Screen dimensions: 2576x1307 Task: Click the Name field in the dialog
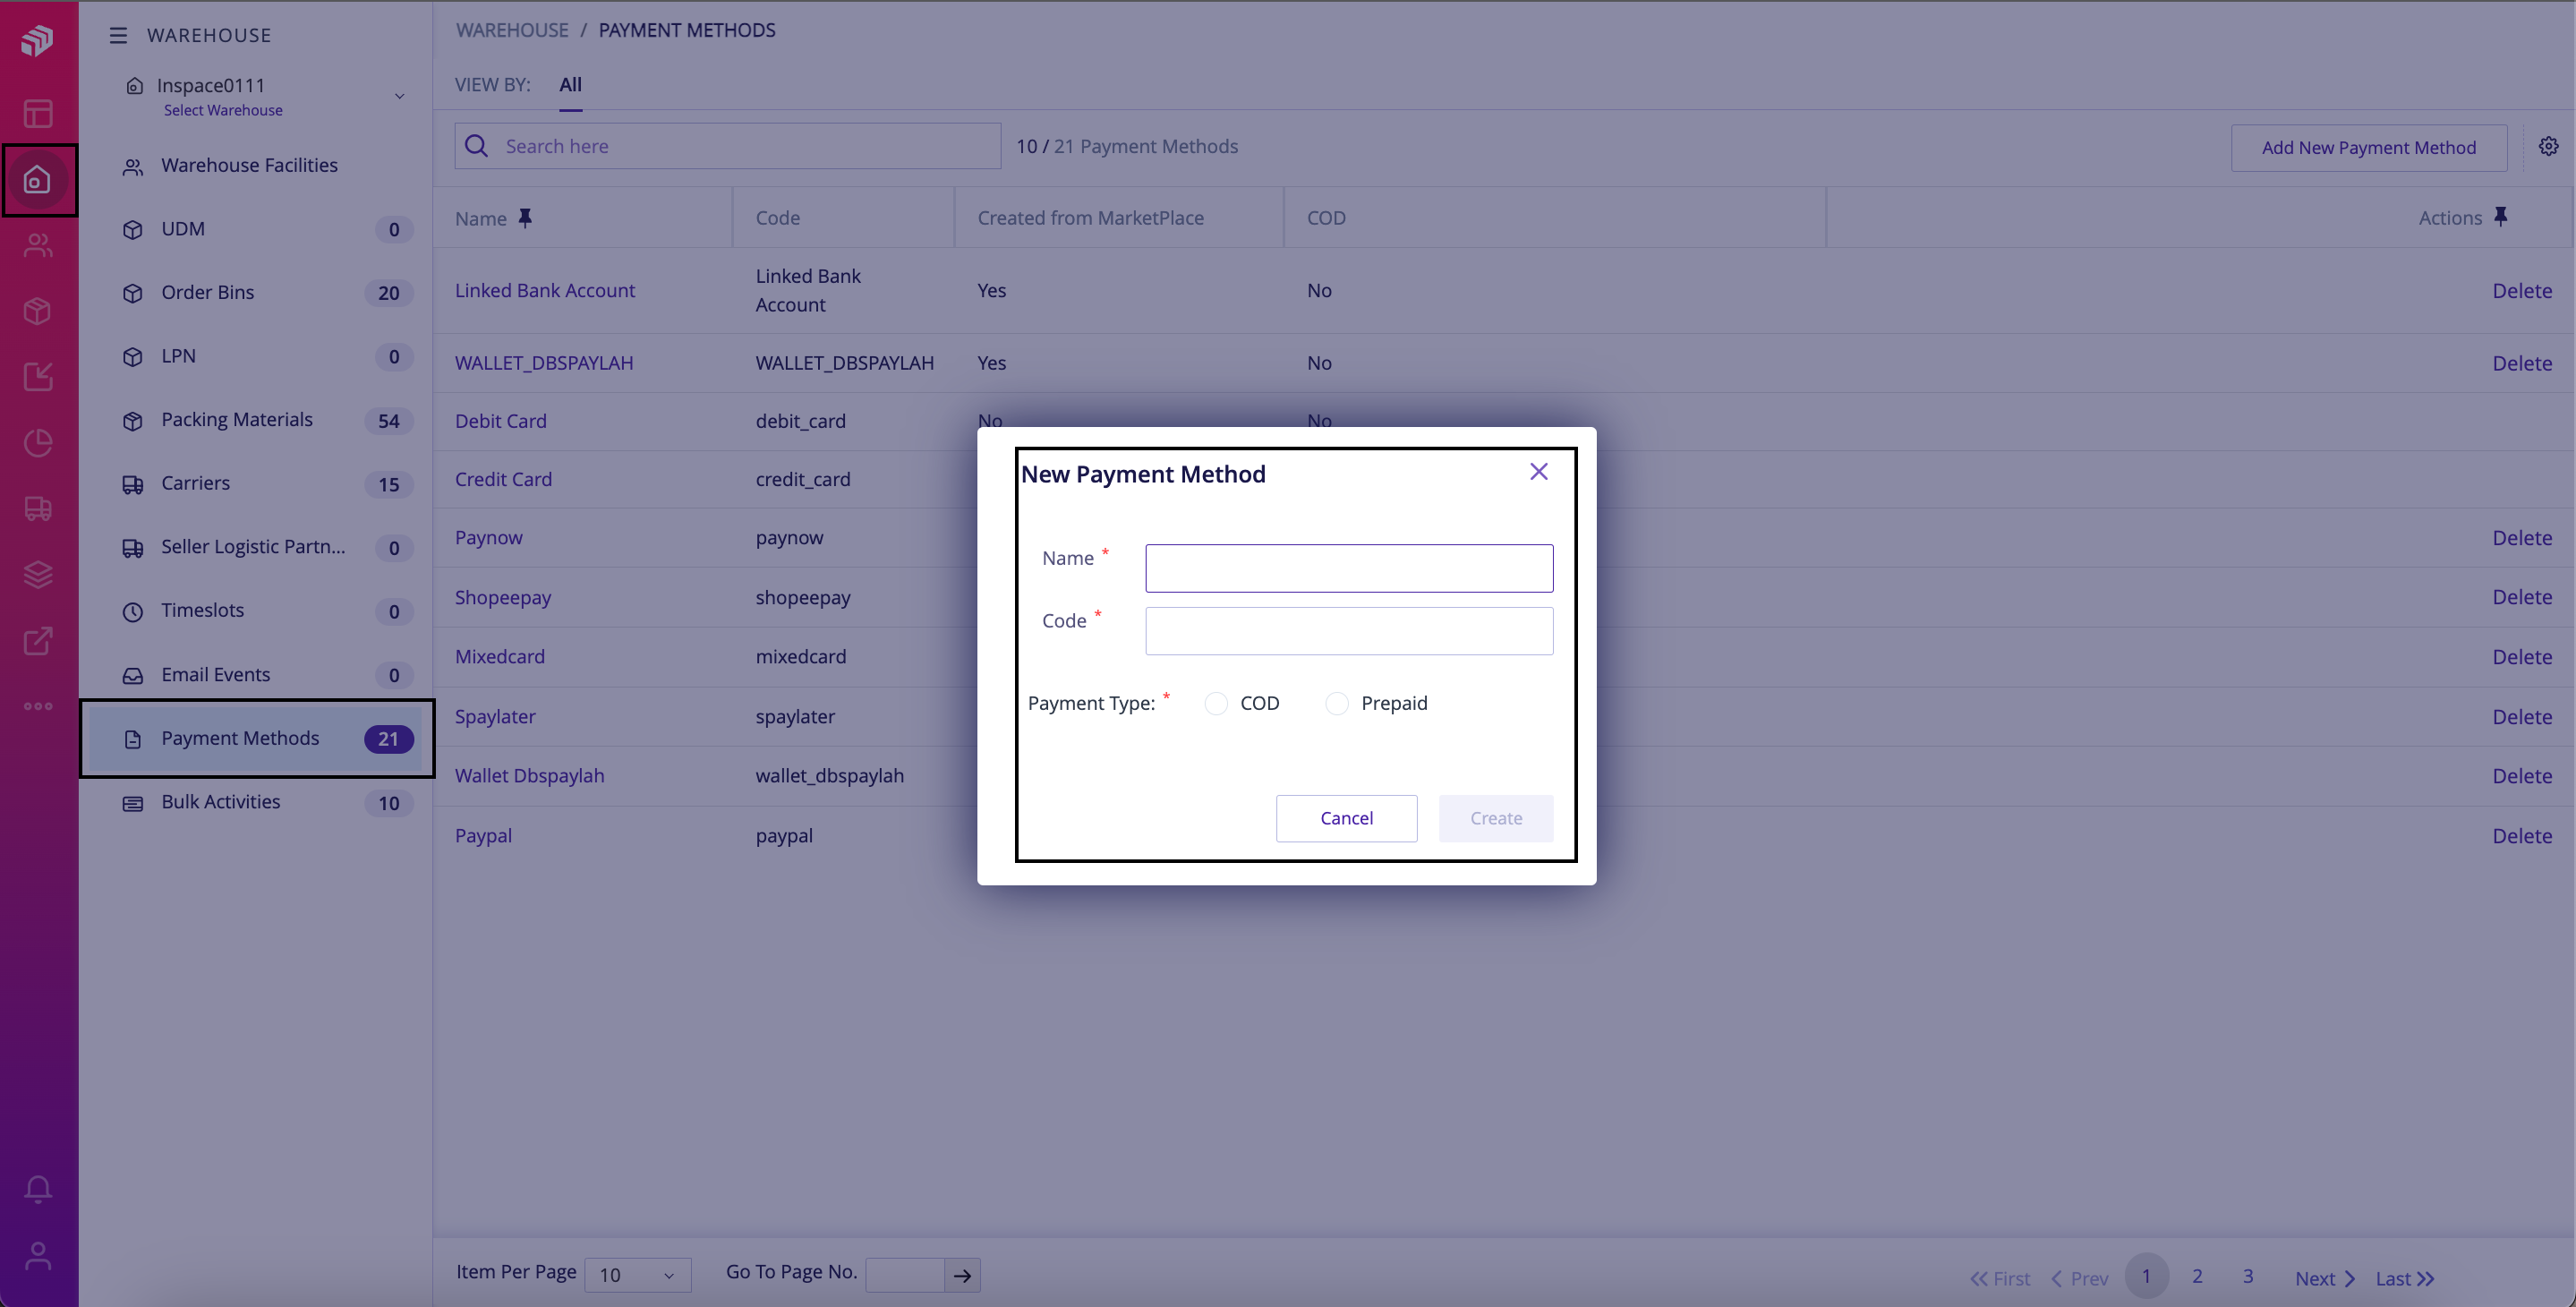(1349, 568)
